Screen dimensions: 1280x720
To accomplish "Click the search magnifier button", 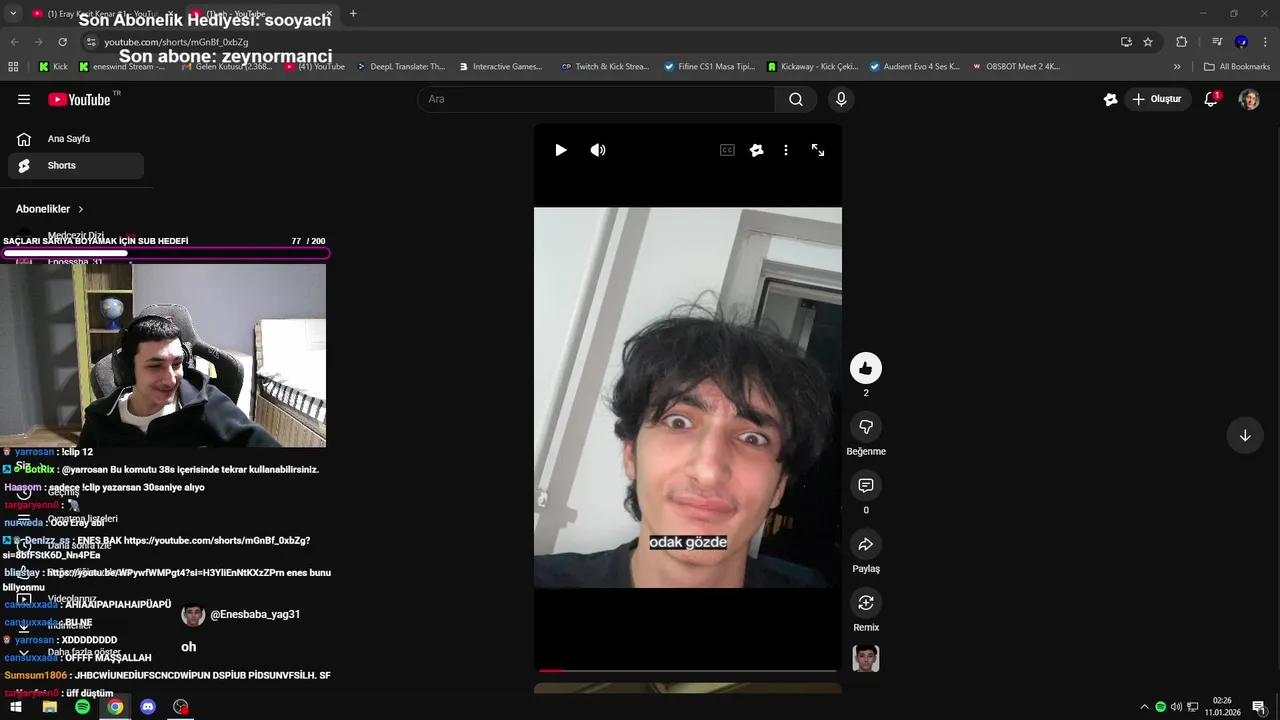I will (796, 99).
